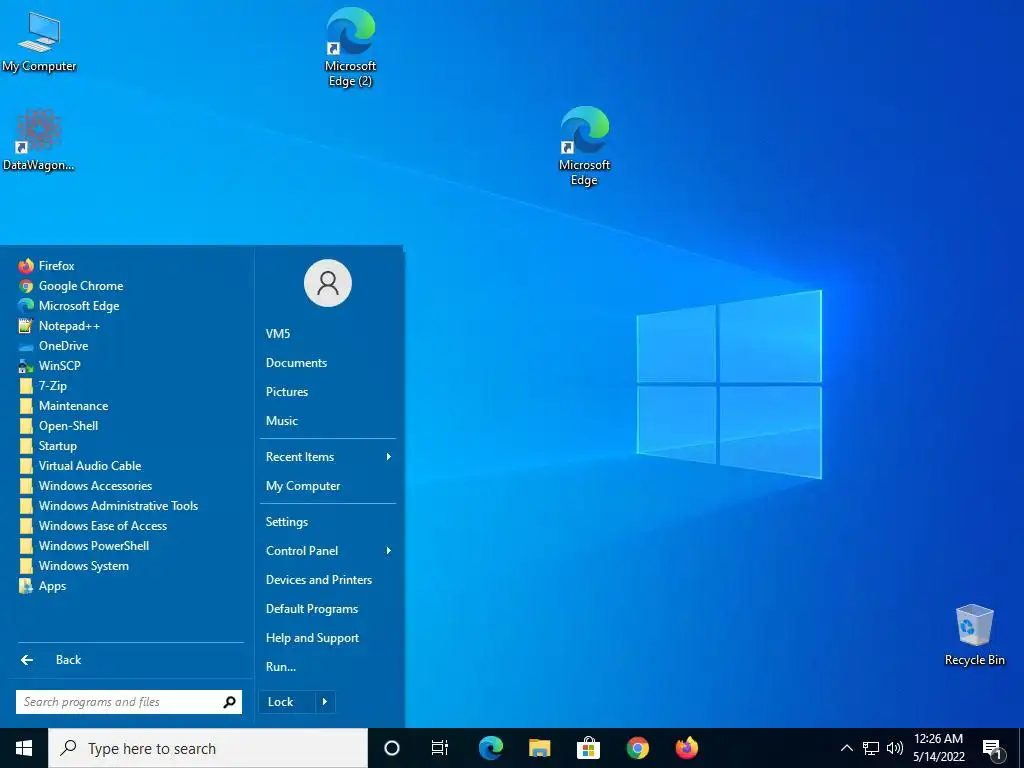Select the Microsoft Edge desktop shortcut

click(584, 146)
